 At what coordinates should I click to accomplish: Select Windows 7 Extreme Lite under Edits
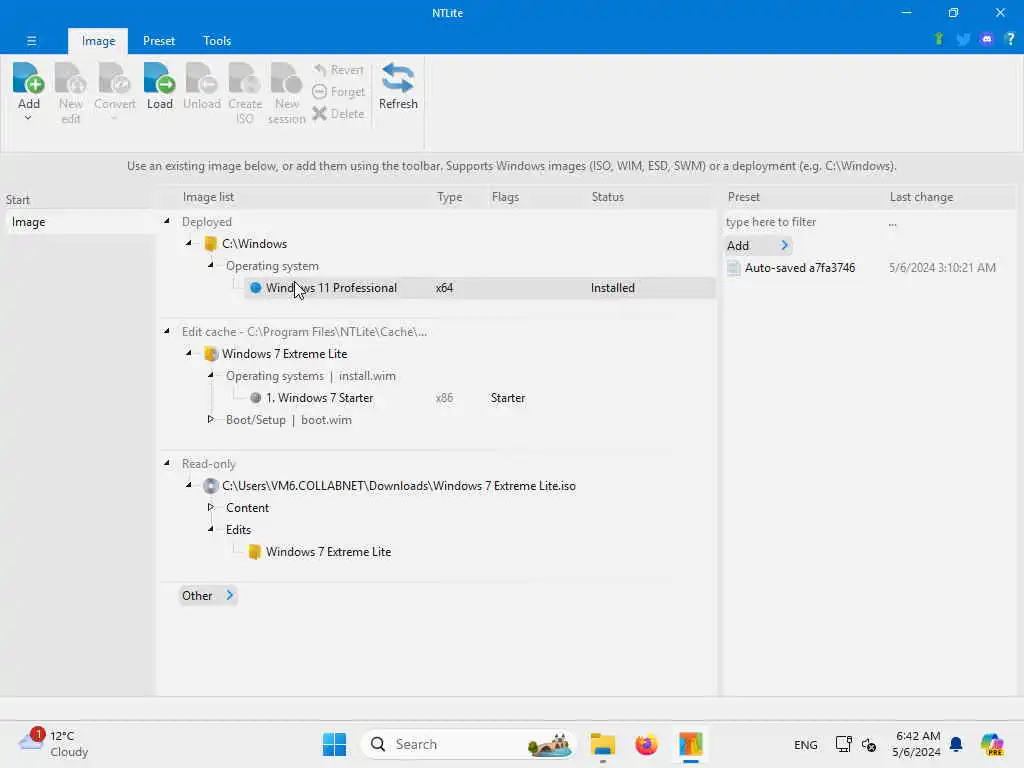click(328, 552)
